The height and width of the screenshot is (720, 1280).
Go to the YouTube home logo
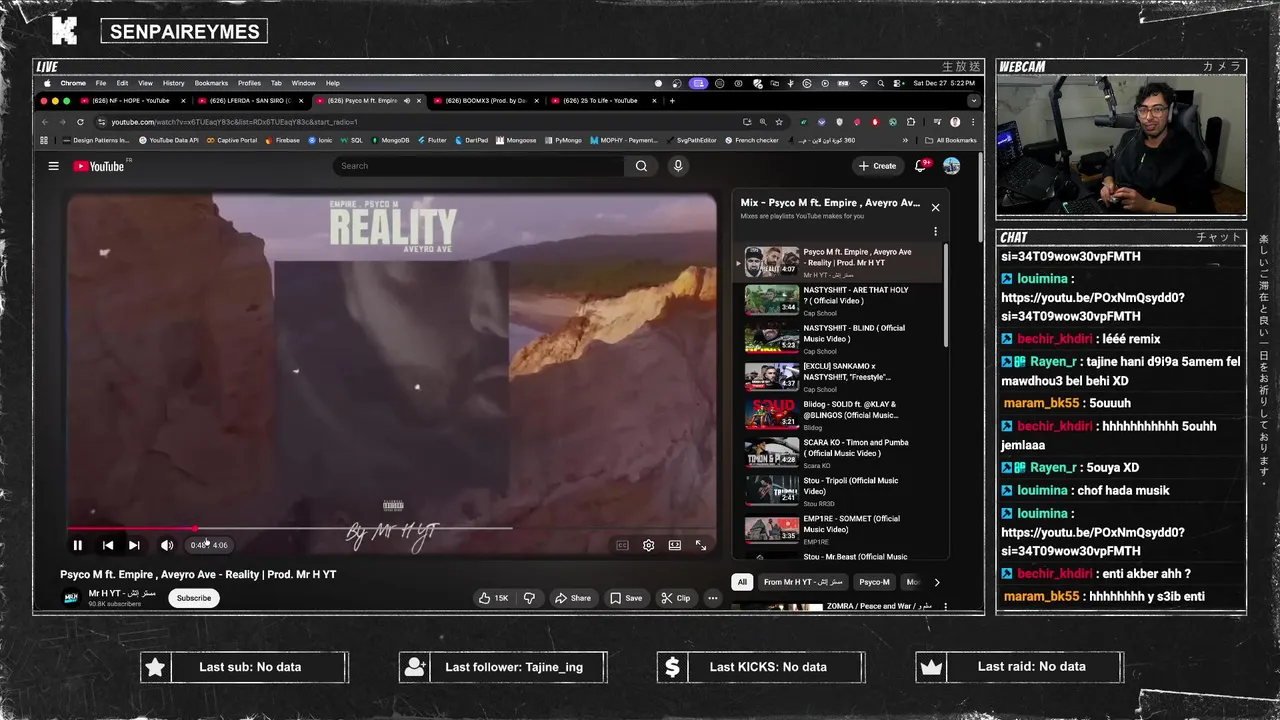coord(99,166)
